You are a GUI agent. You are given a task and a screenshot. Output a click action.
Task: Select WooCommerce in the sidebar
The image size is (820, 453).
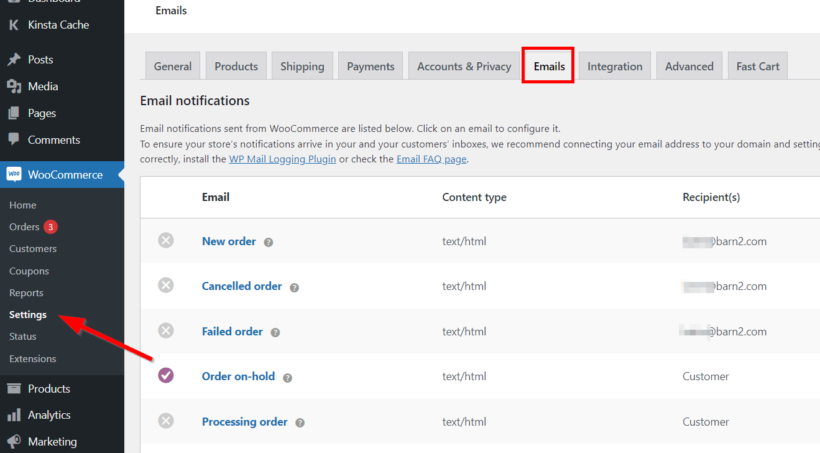pos(62,174)
